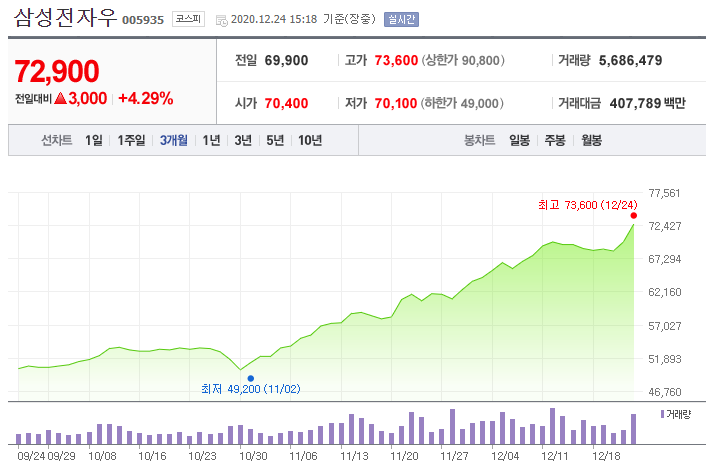Viewport: 706px width, 474px height.
Task: Click the 11/13 date label on the x-axis
Action: click(x=354, y=456)
